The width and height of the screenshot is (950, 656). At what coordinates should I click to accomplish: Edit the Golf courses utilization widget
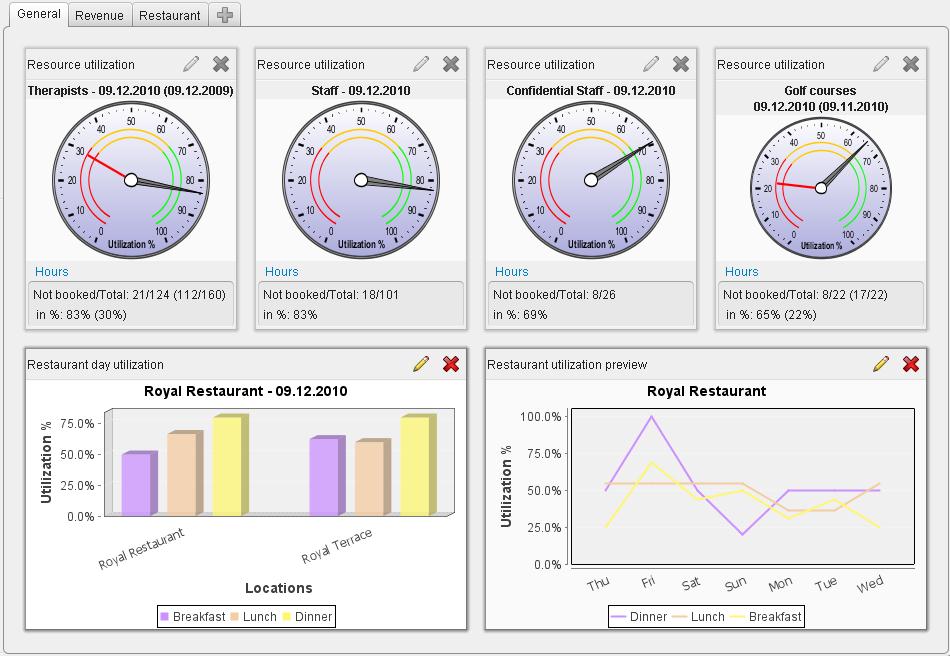[881, 64]
